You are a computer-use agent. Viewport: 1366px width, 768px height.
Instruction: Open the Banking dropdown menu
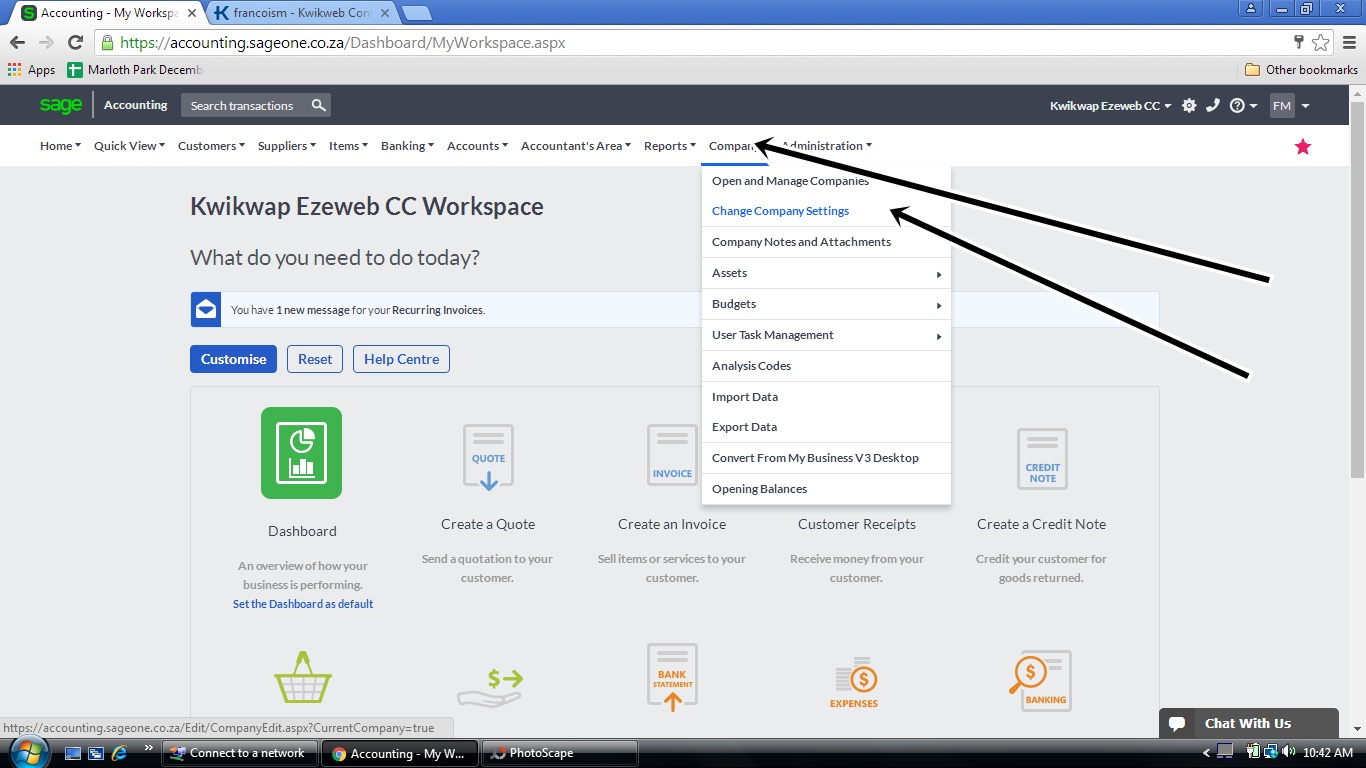coord(407,146)
